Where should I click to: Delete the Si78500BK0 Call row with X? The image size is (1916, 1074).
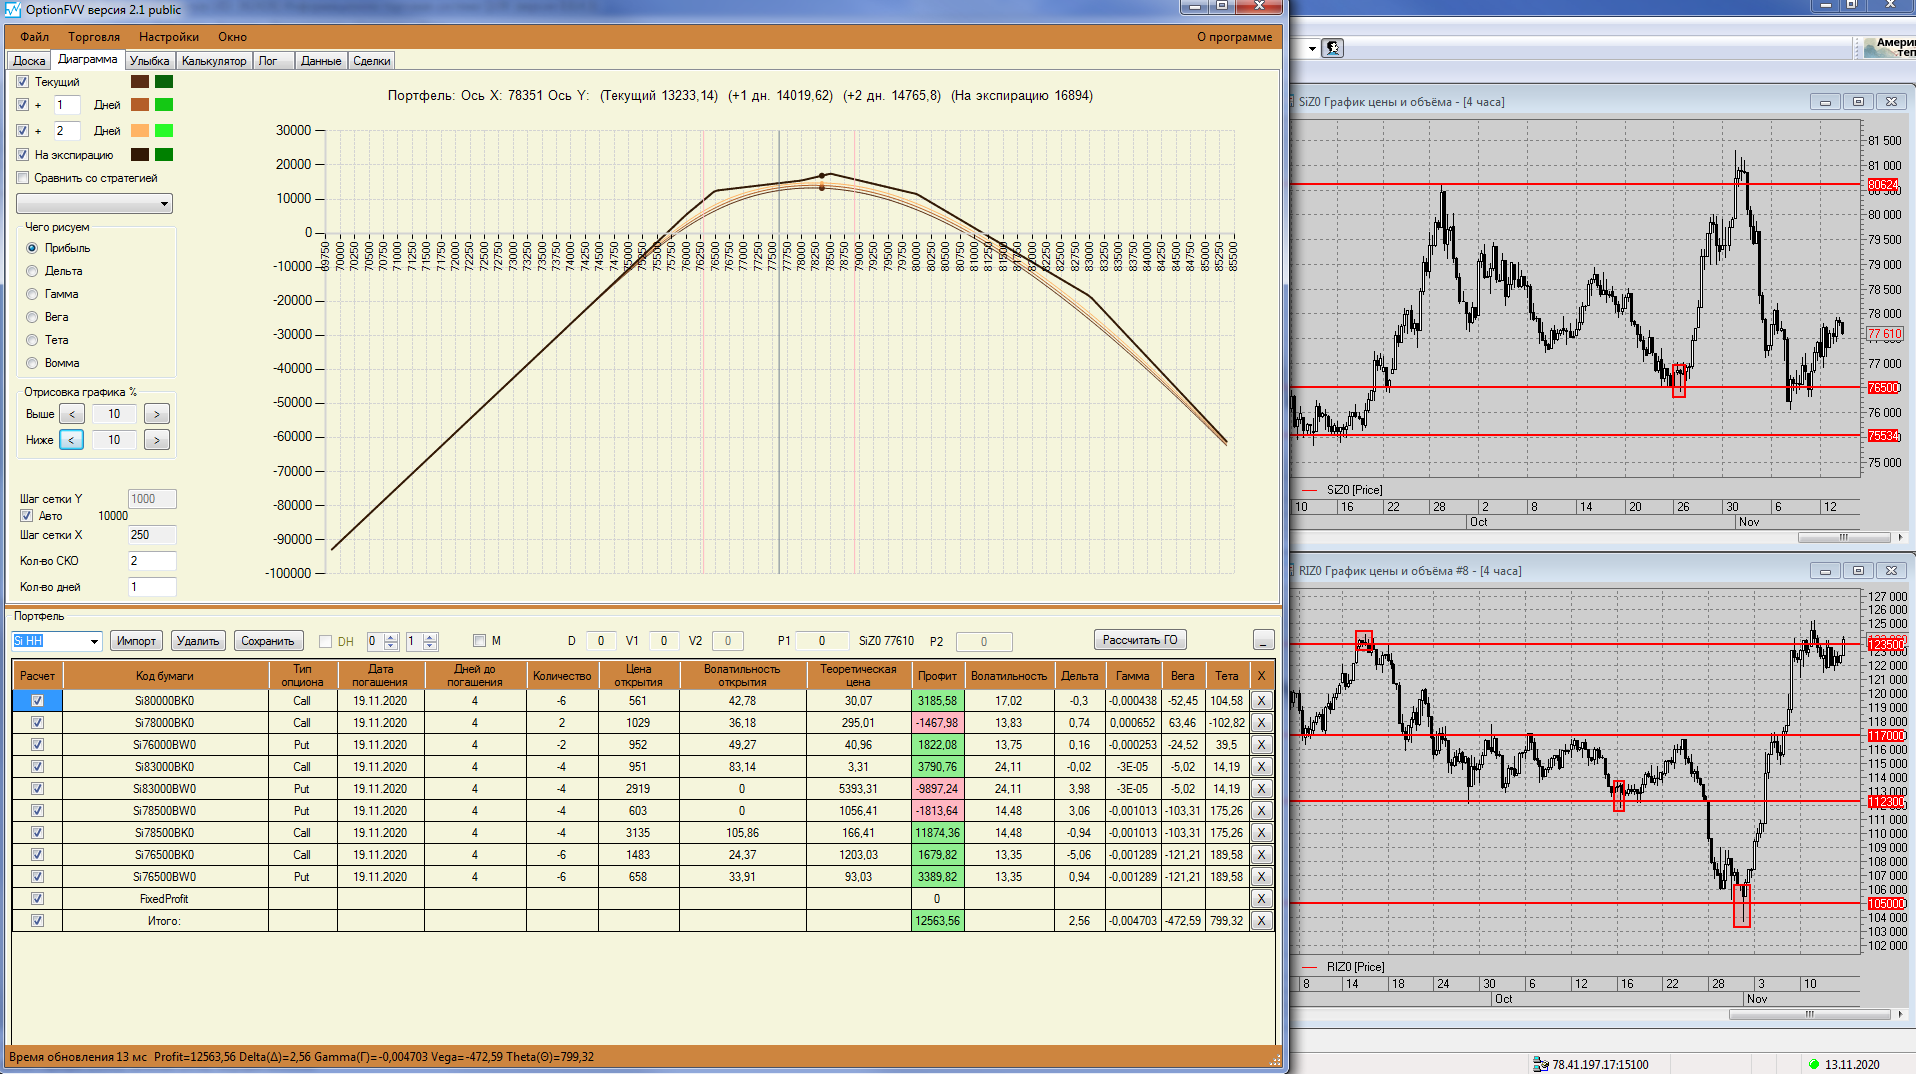[1262, 833]
